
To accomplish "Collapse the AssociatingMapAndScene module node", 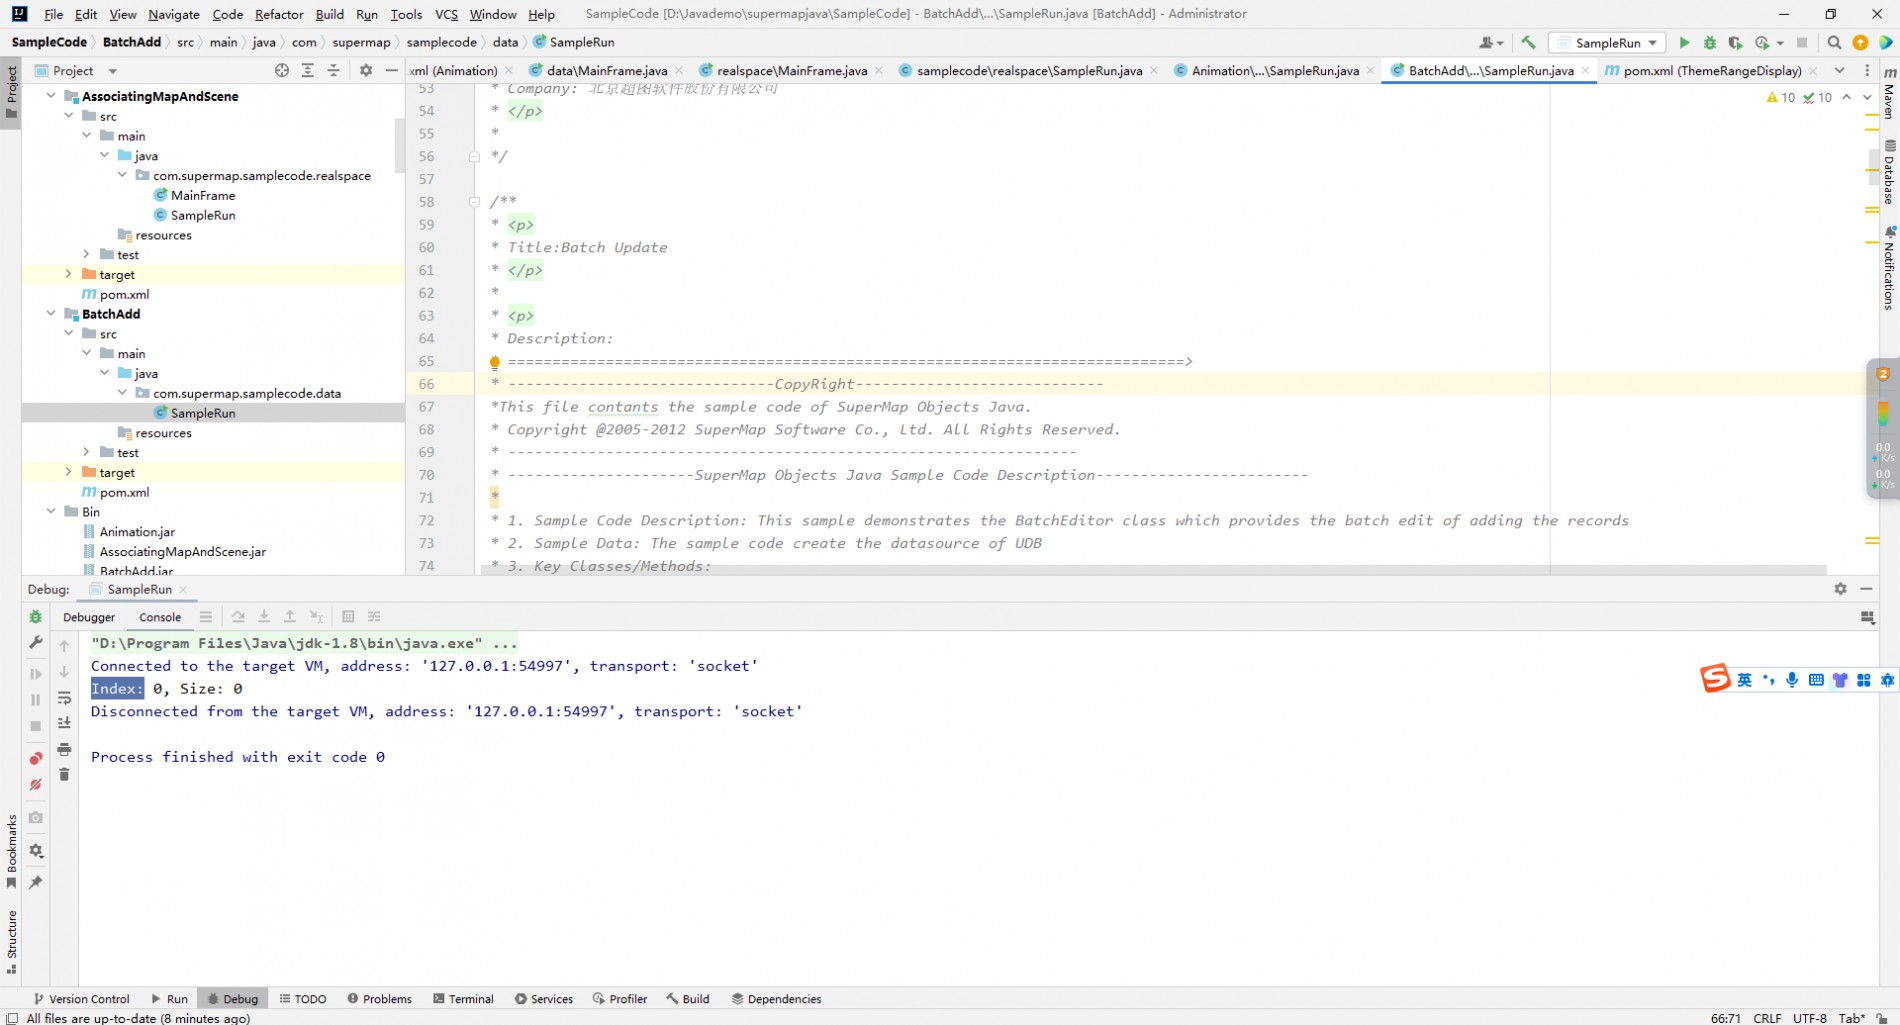I will [51, 96].
